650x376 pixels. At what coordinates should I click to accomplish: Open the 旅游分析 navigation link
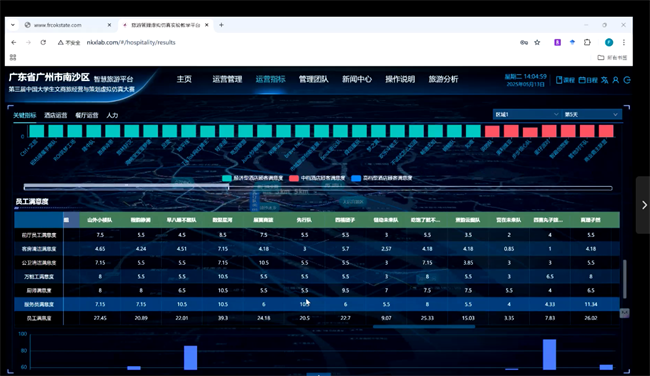[443, 79]
